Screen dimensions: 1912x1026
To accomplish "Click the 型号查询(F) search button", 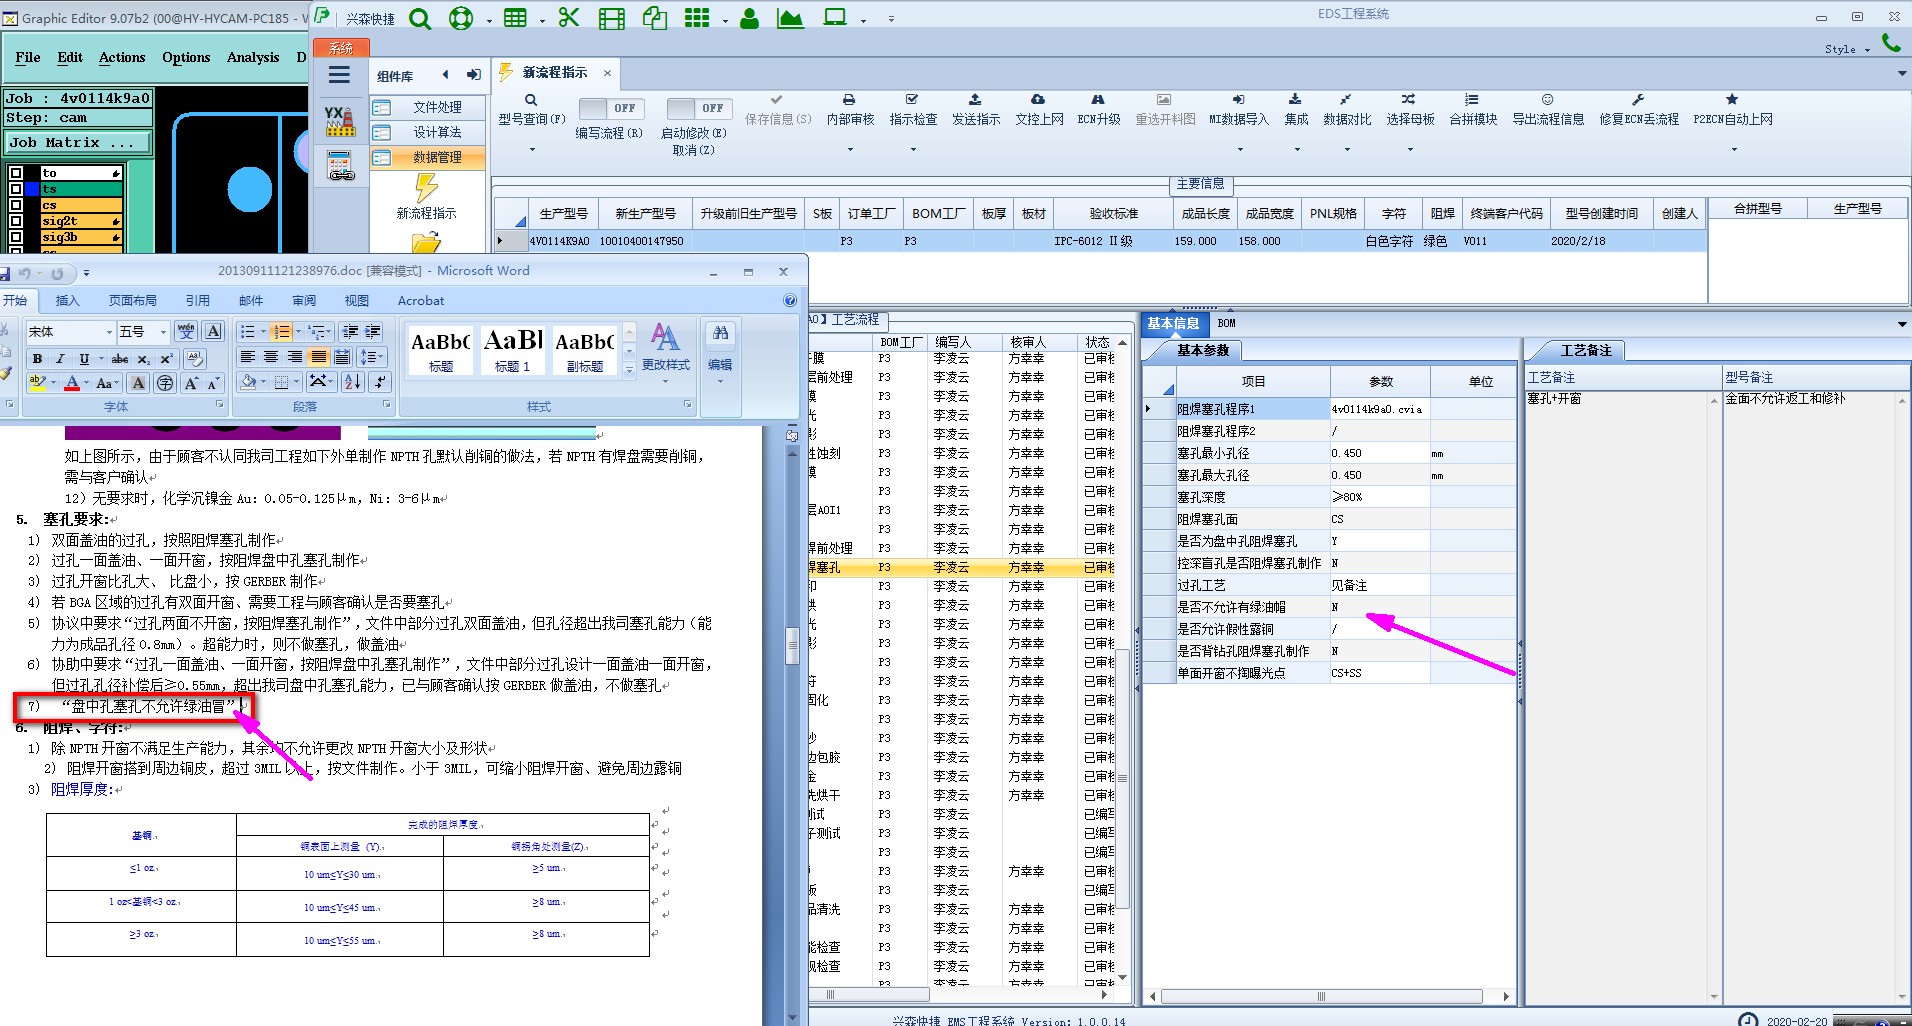I will click(x=531, y=110).
